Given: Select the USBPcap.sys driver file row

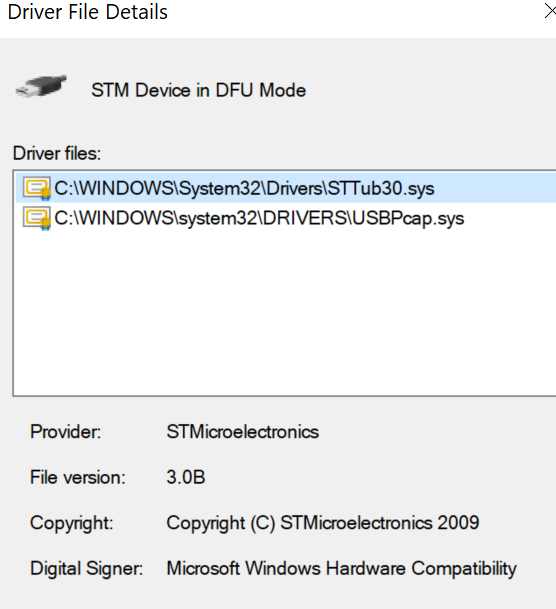Looking at the screenshot, I should [286, 218].
